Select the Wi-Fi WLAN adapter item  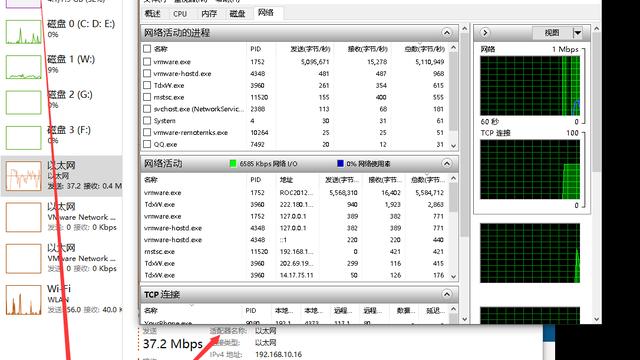click(x=61, y=299)
